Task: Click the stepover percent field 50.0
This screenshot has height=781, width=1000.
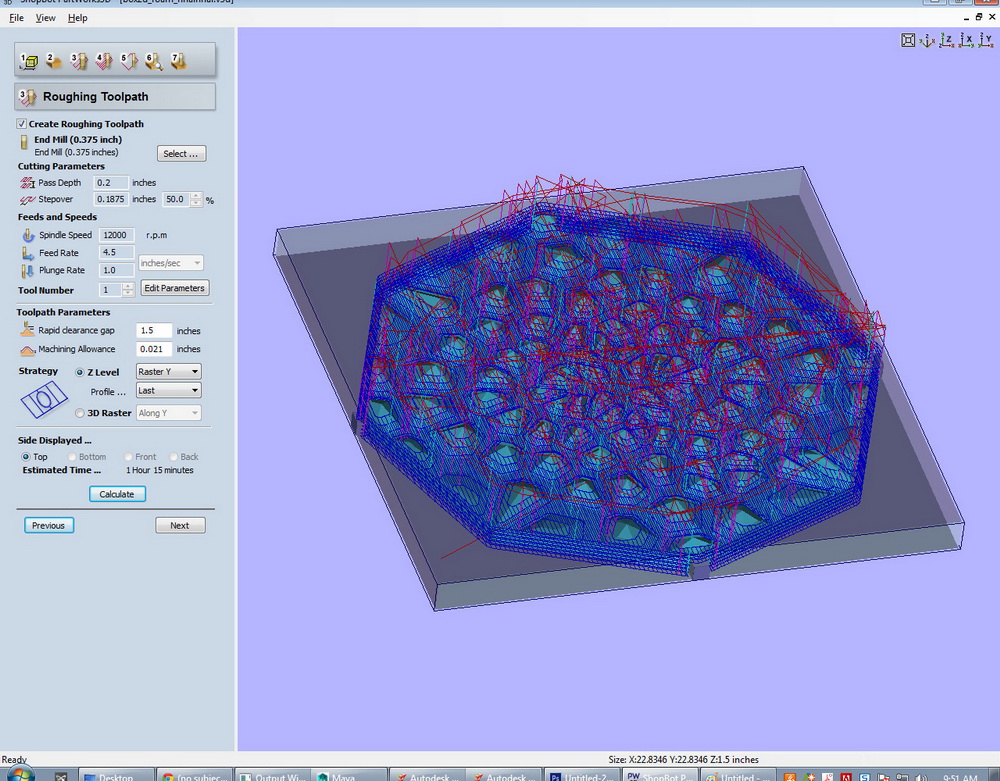Action: (177, 200)
